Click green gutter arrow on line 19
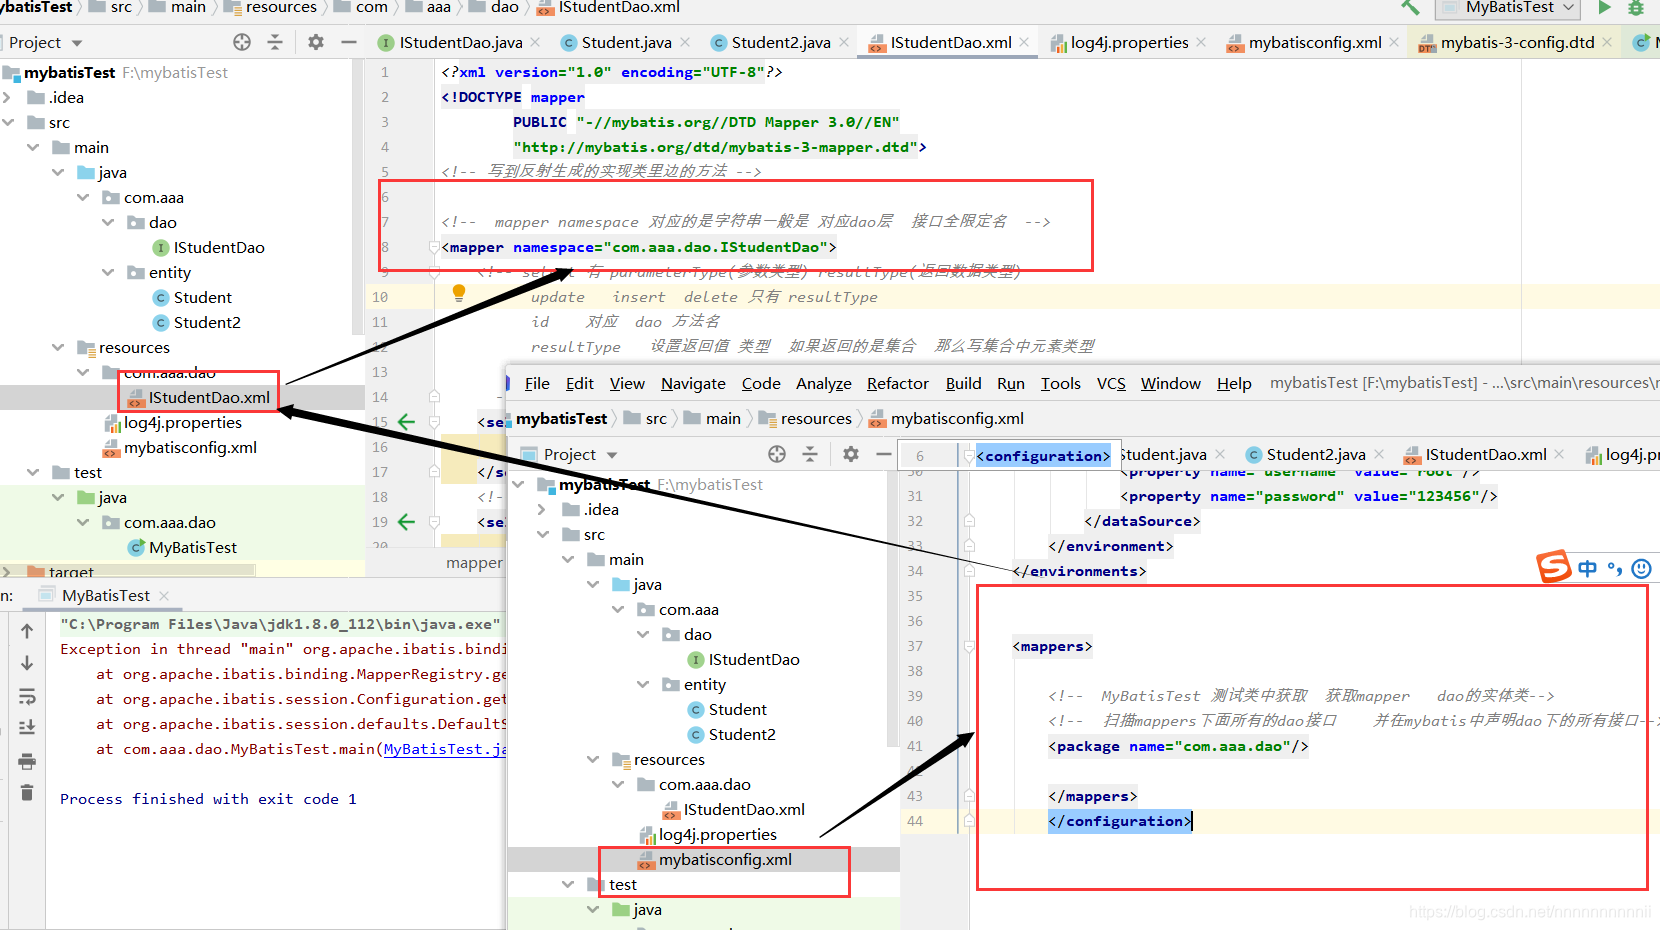This screenshot has width=1660, height=930. pos(406,522)
